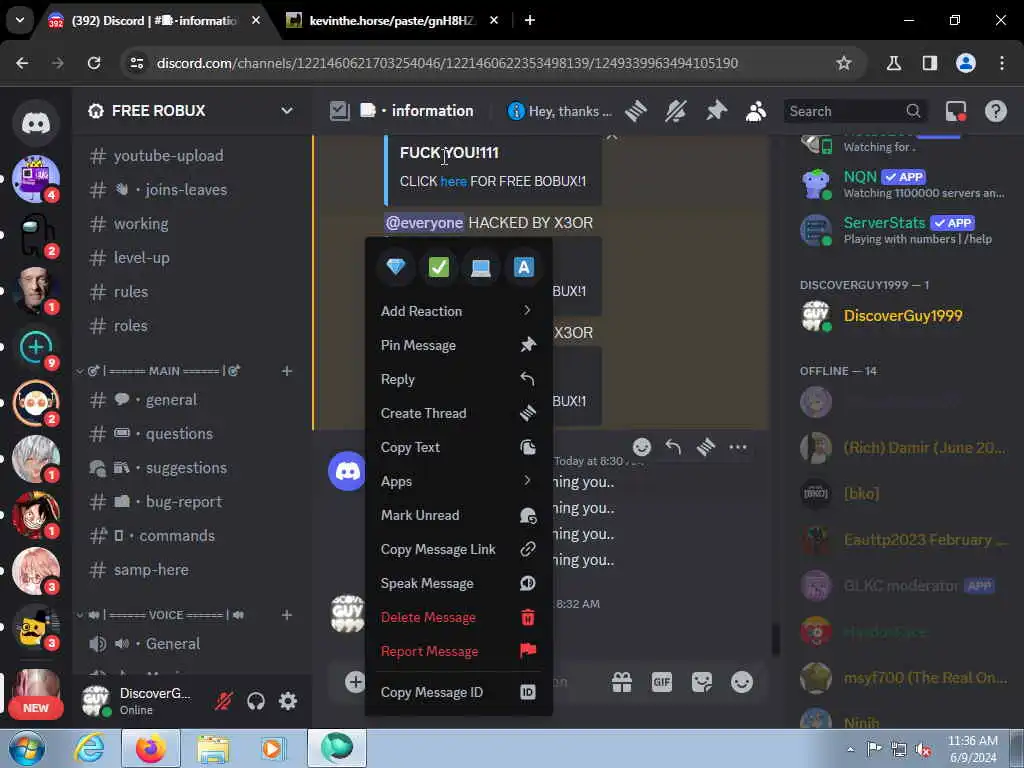Show pinned messages pin icon

click(716, 111)
